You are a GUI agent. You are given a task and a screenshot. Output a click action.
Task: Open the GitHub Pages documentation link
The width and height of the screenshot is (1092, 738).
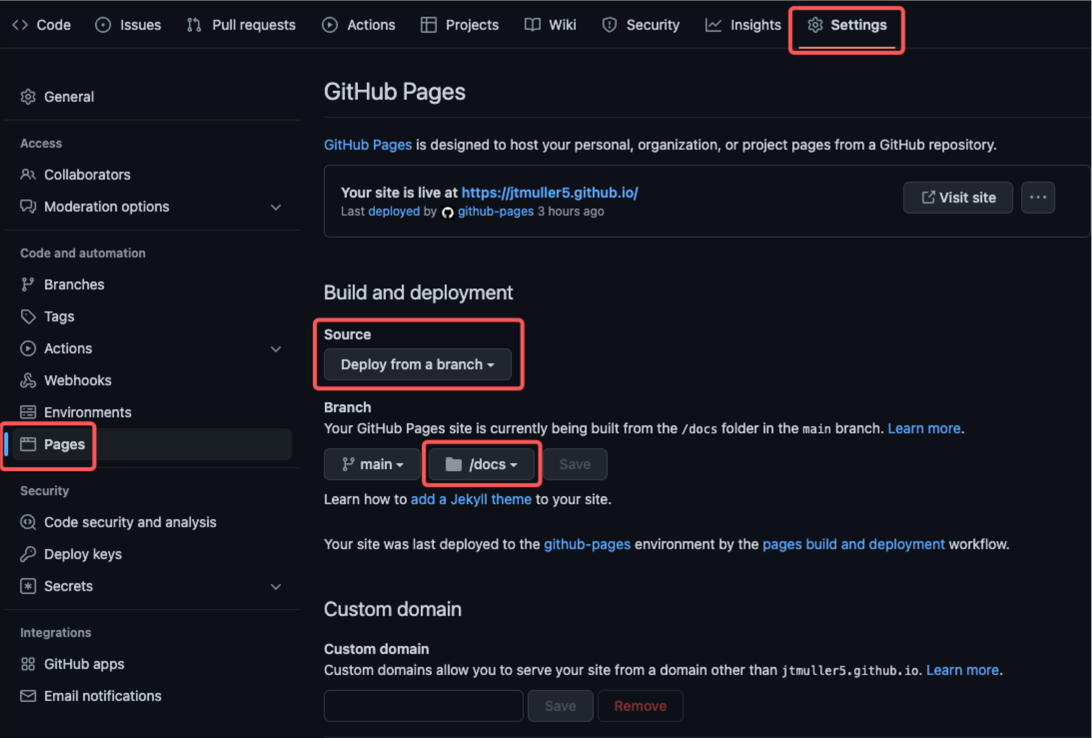coord(368,146)
